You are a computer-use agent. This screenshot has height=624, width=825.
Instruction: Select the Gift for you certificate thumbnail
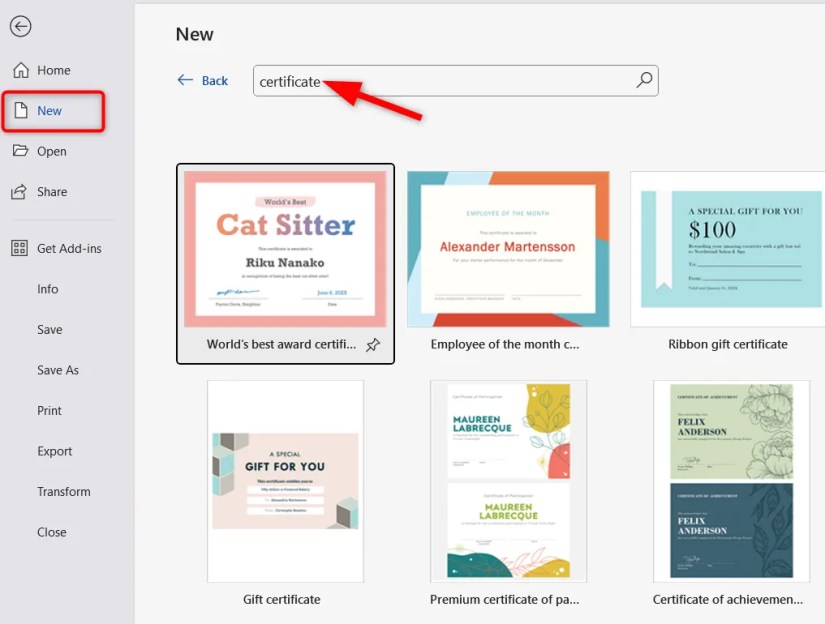(x=285, y=481)
